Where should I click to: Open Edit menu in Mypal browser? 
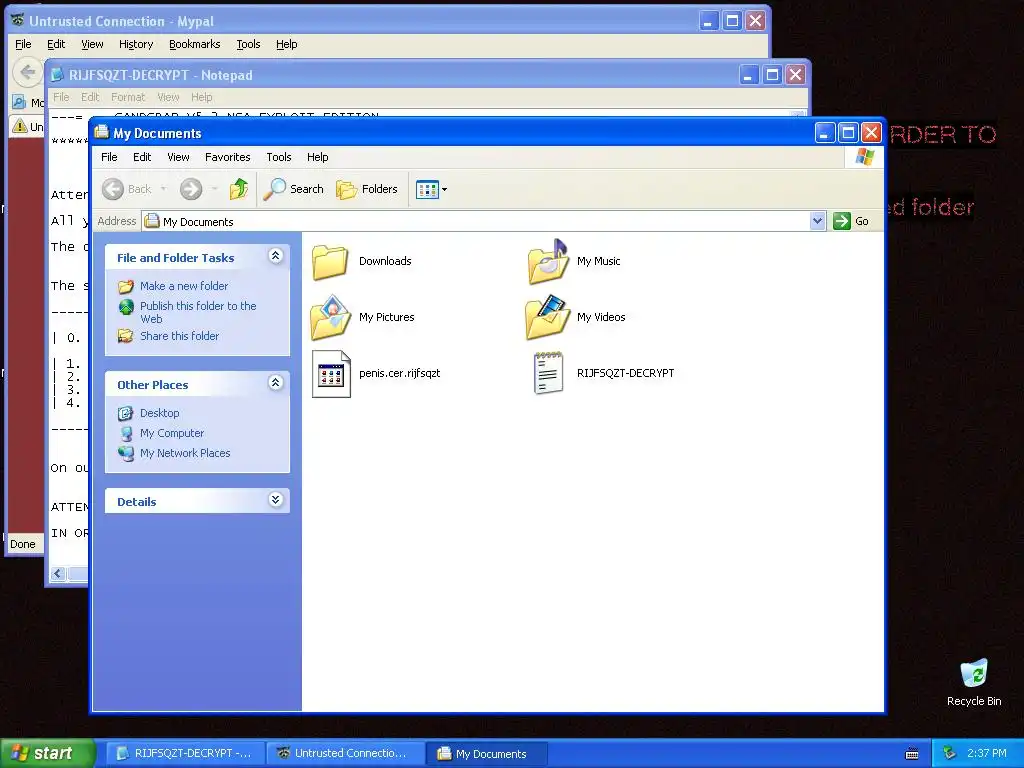pos(56,44)
